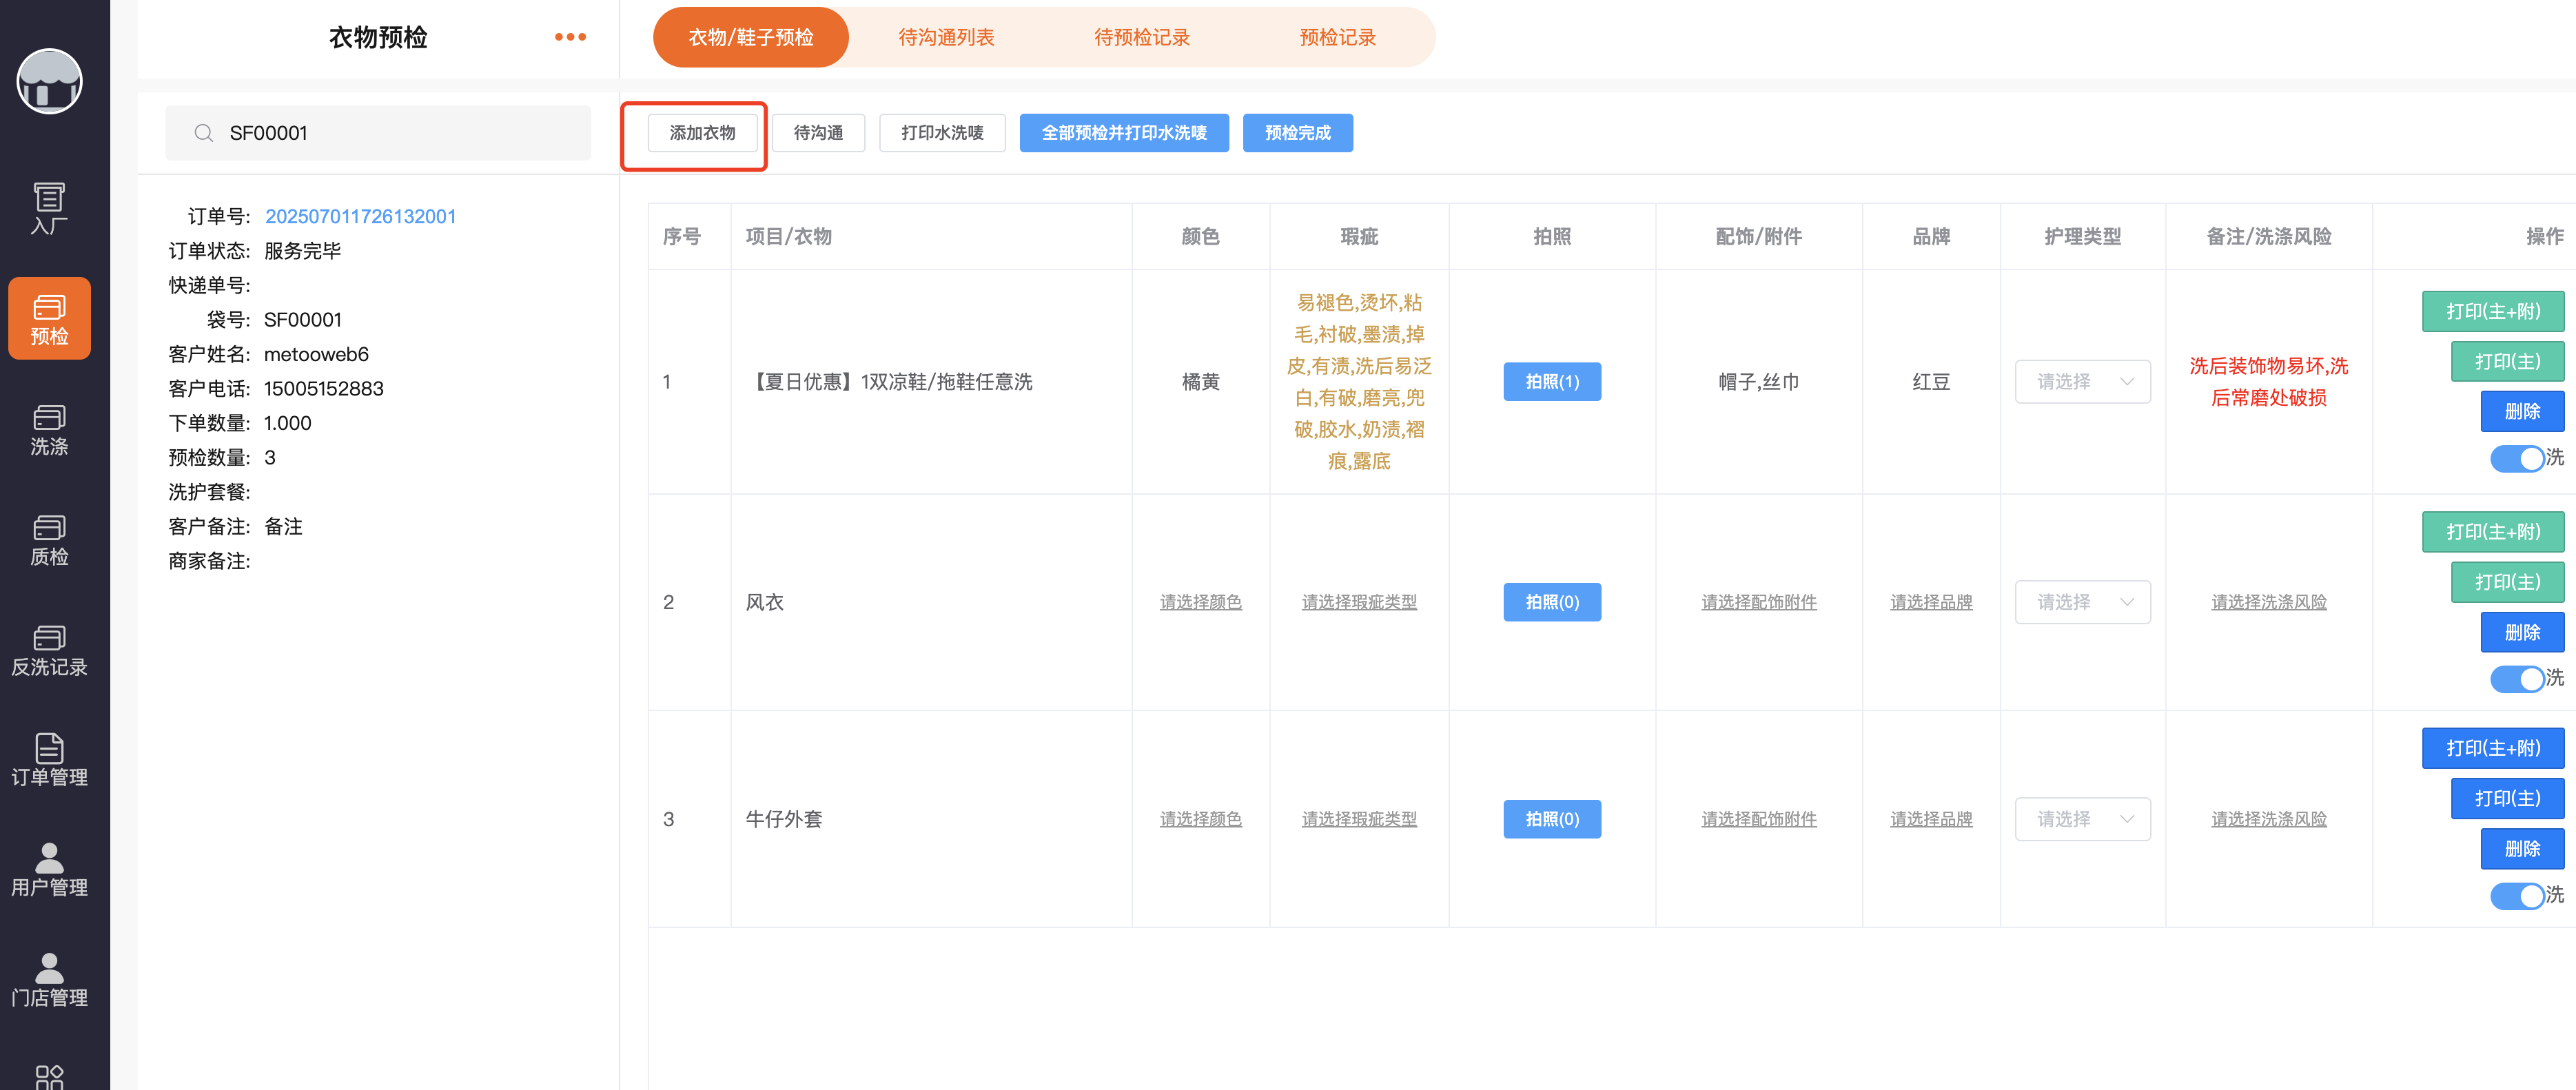
Task: Open 用户管理 sidebar icon
Action: coord(49,870)
